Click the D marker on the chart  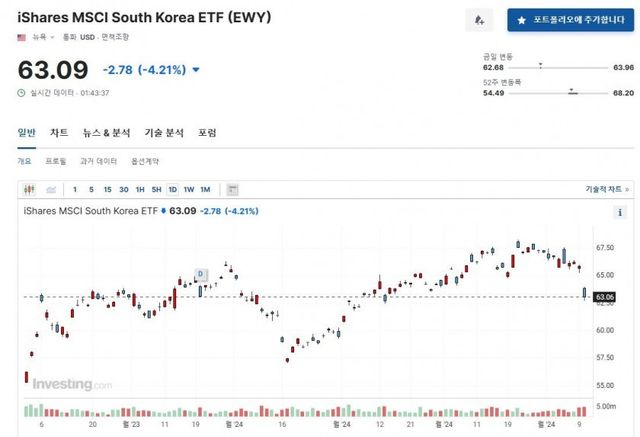(x=200, y=273)
